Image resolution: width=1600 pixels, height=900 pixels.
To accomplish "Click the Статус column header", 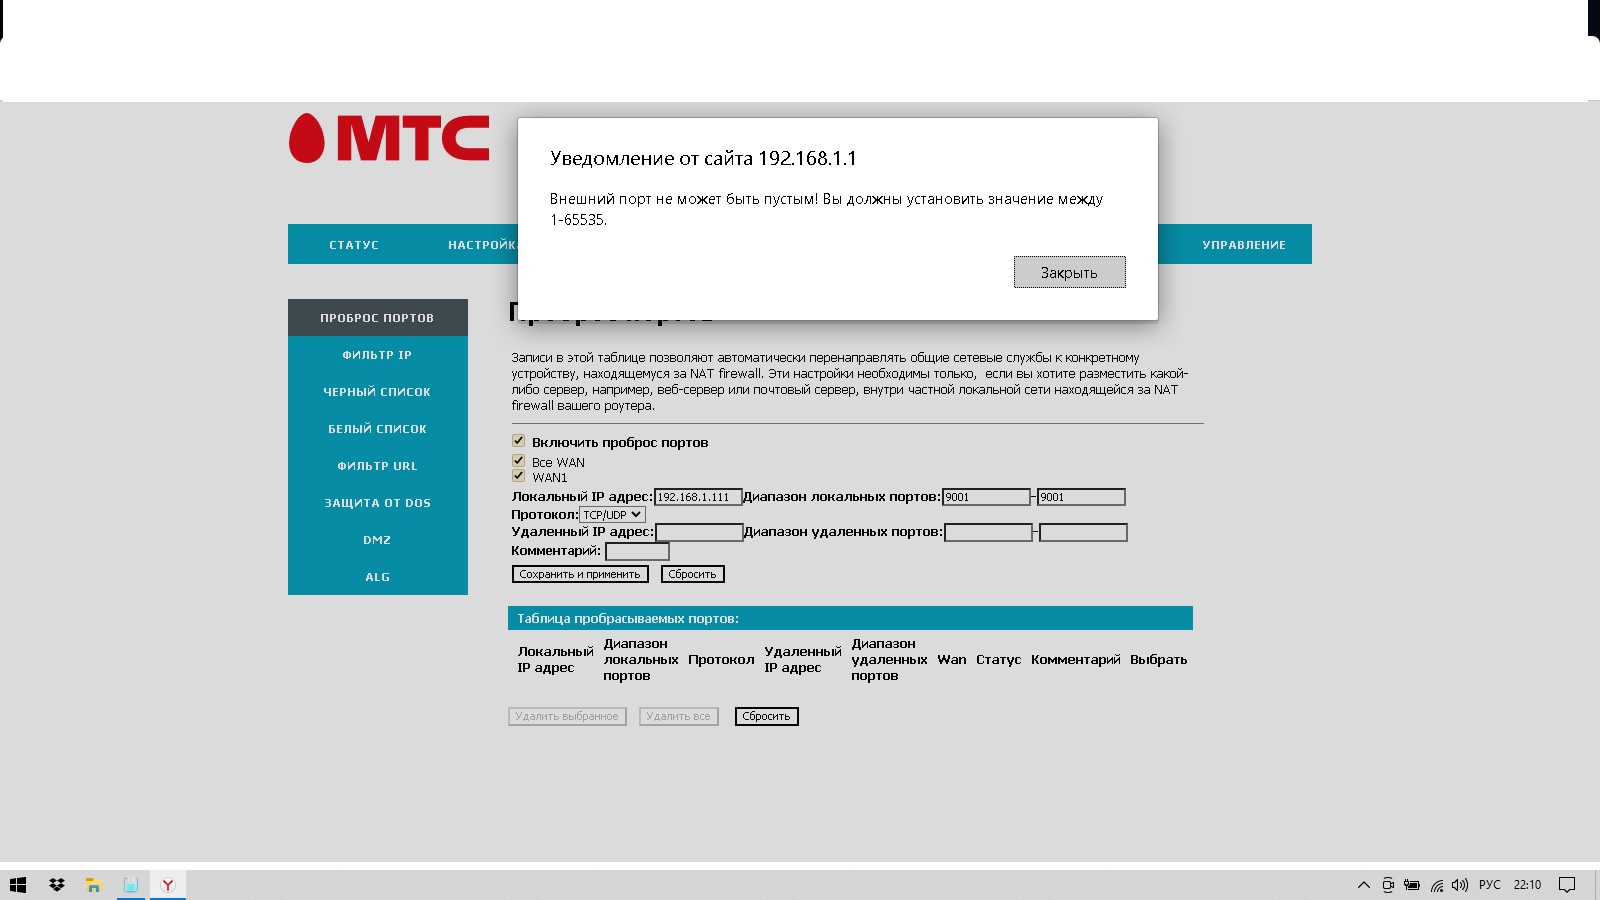I will point(998,660).
